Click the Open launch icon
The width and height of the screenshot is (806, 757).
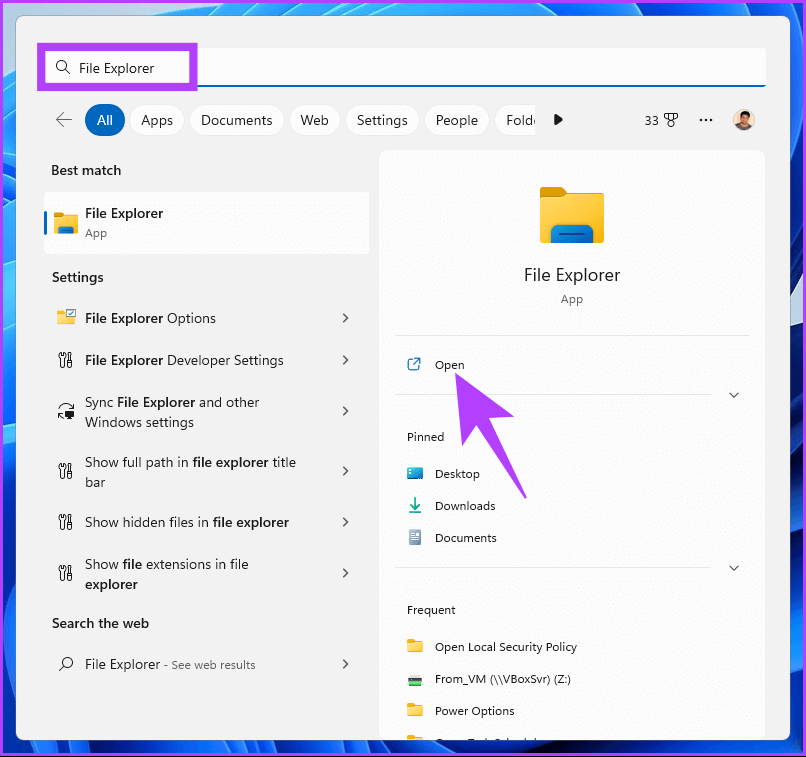pos(414,364)
